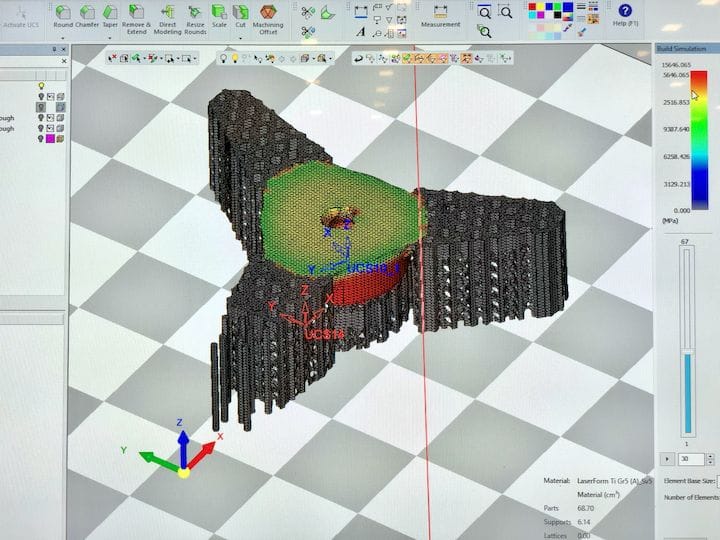Expand the Cut tool dropdown arrow

click(x=241, y=39)
